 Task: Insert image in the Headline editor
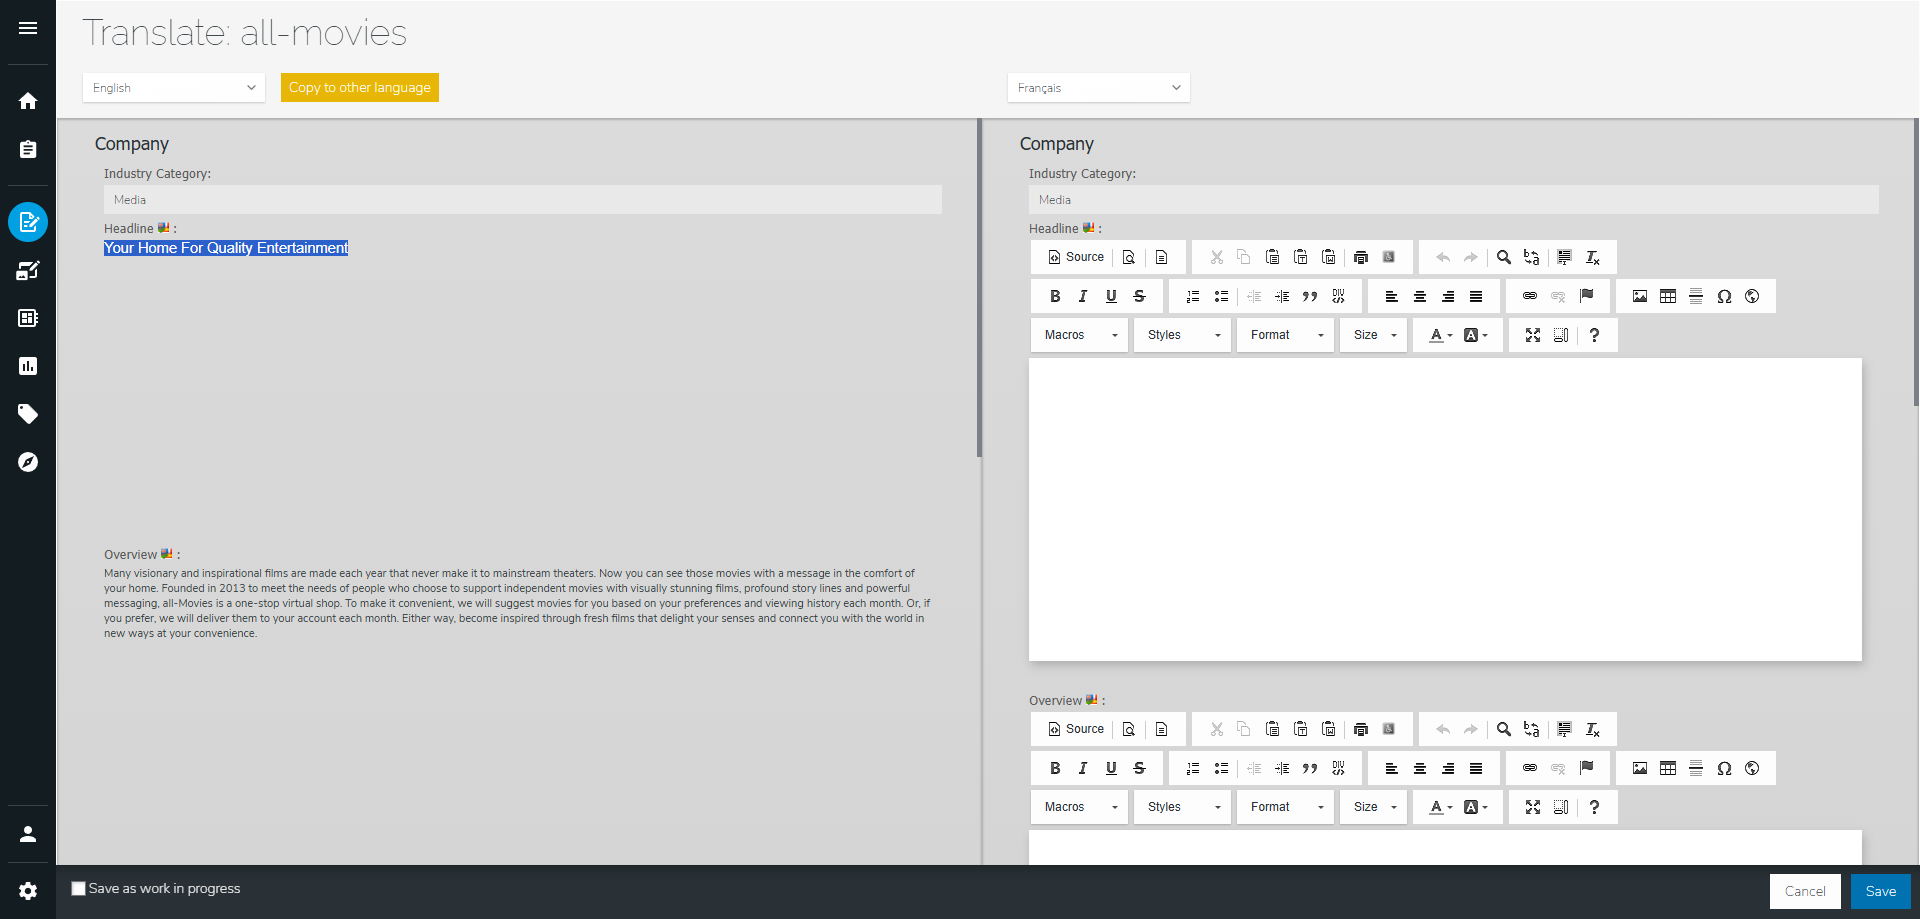tap(1640, 296)
